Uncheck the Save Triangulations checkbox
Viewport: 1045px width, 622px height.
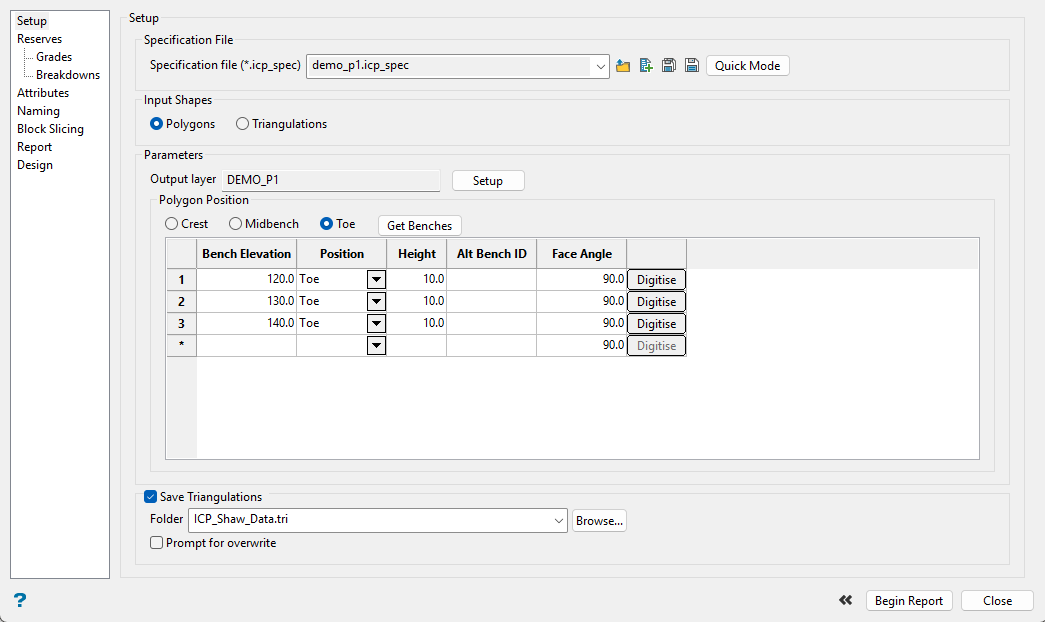[151, 497]
